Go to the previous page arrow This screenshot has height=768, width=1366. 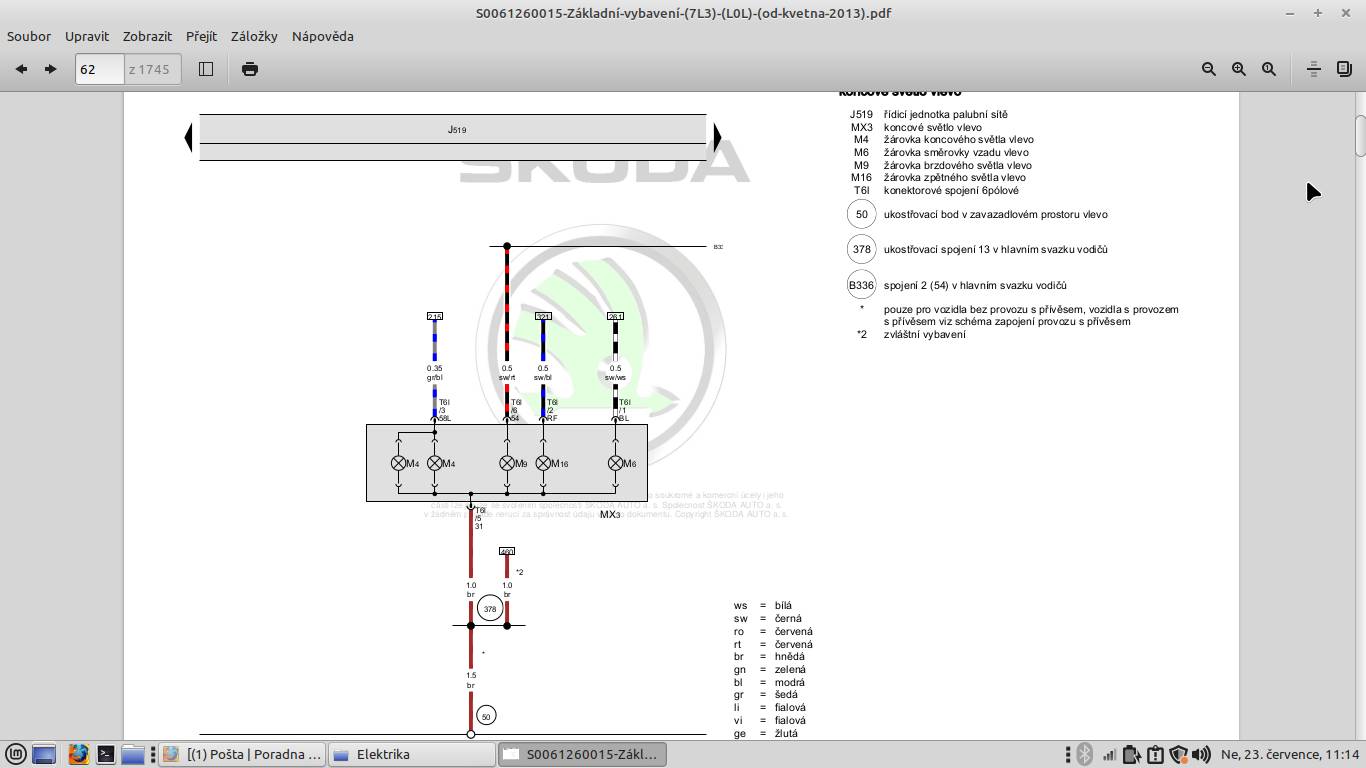21,69
